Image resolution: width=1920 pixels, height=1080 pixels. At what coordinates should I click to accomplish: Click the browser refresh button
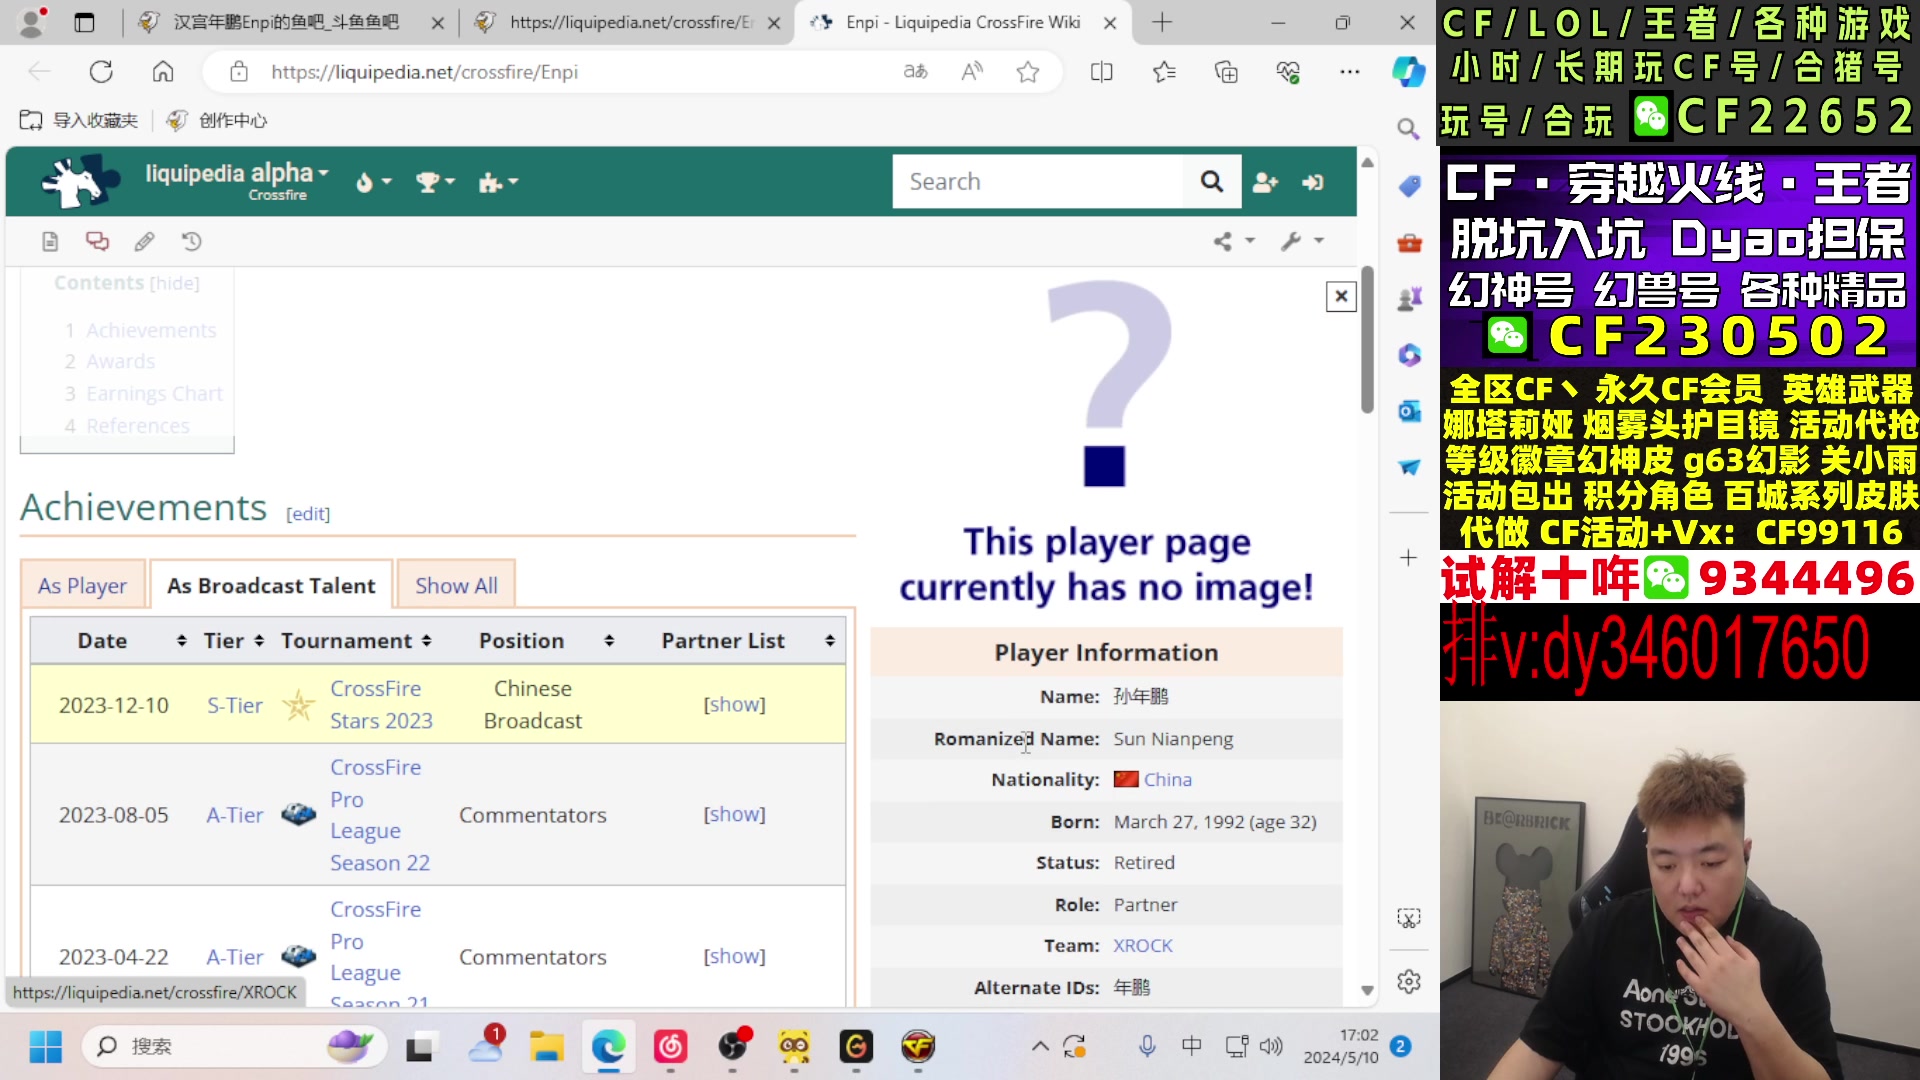[x=101, y=72]
